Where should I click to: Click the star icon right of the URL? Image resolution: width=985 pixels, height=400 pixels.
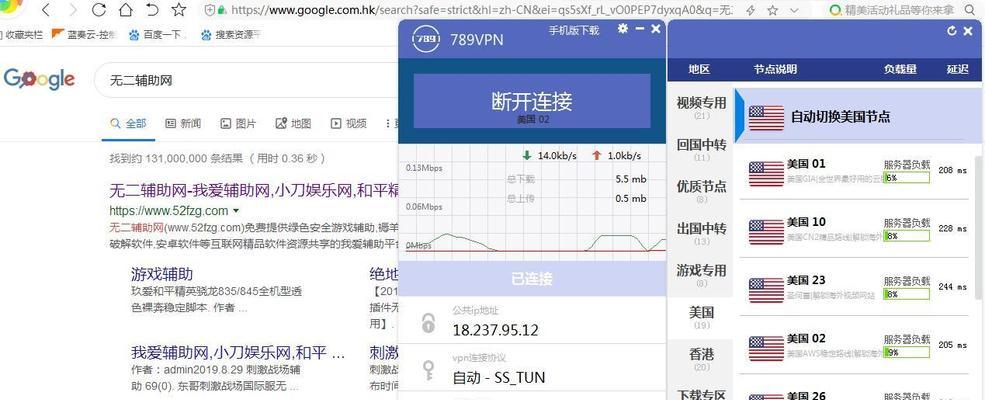773,10
